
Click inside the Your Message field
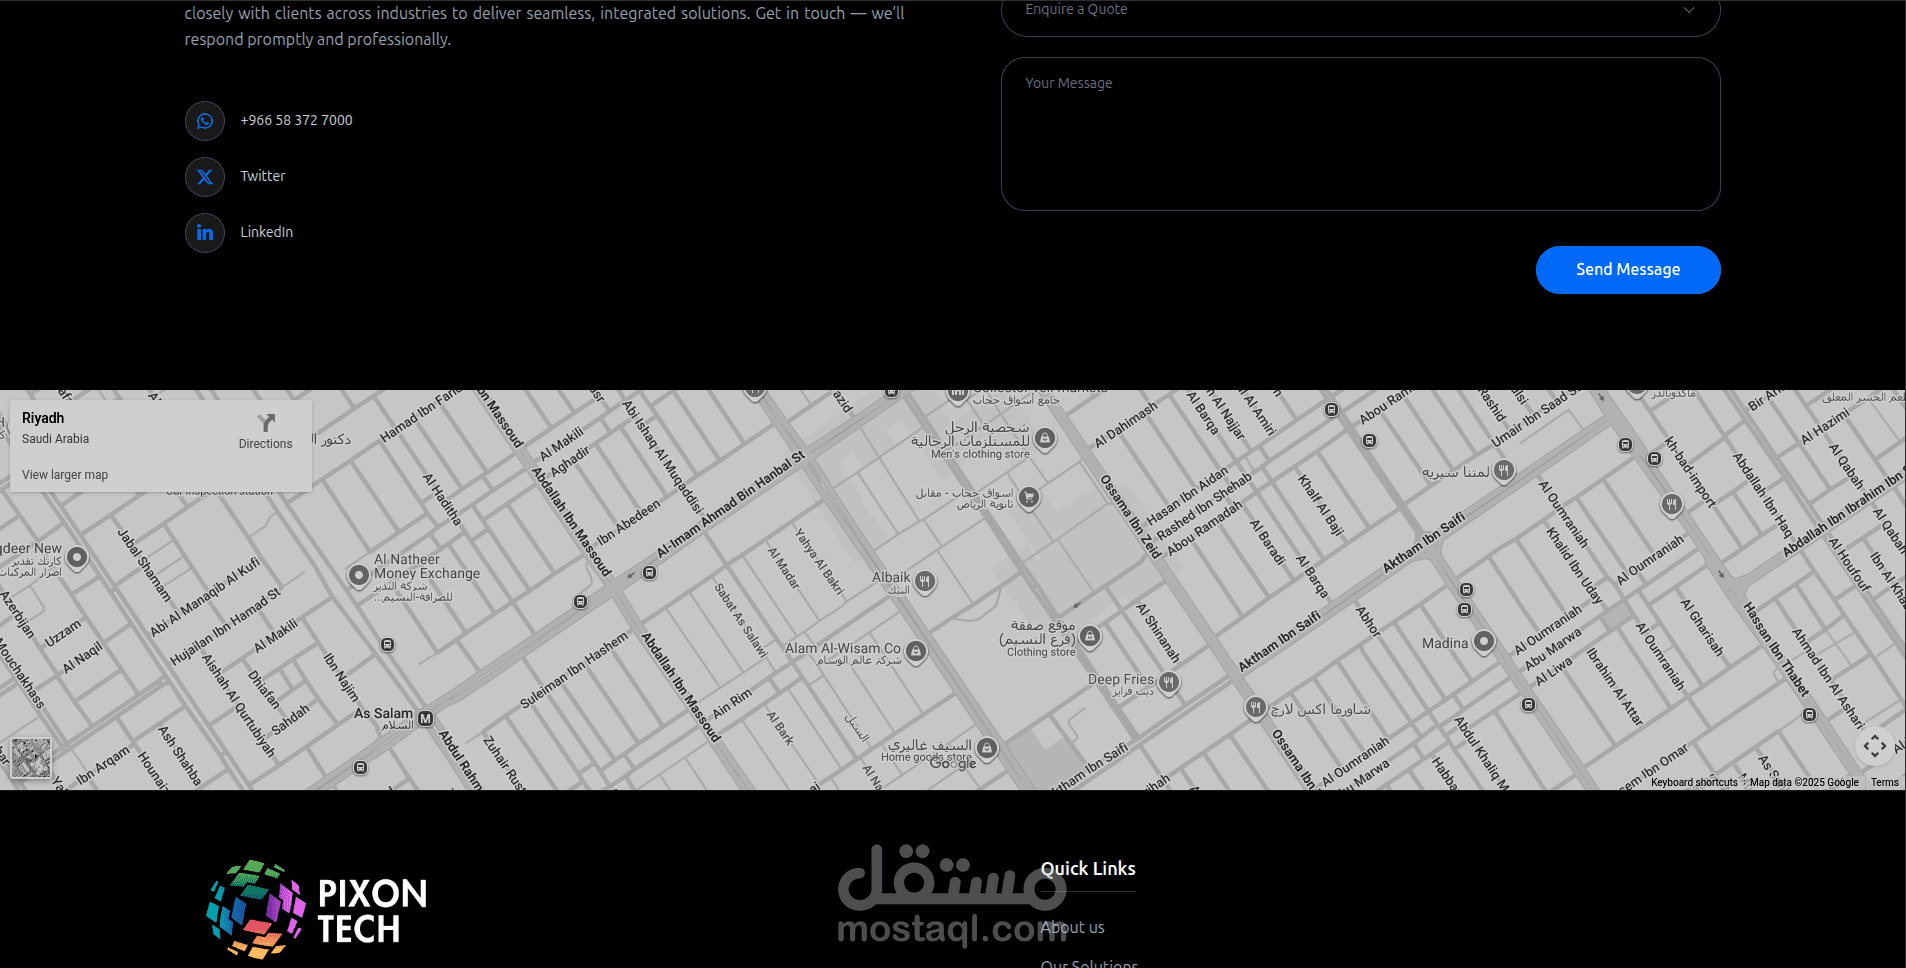click(x=1360, y=134)
